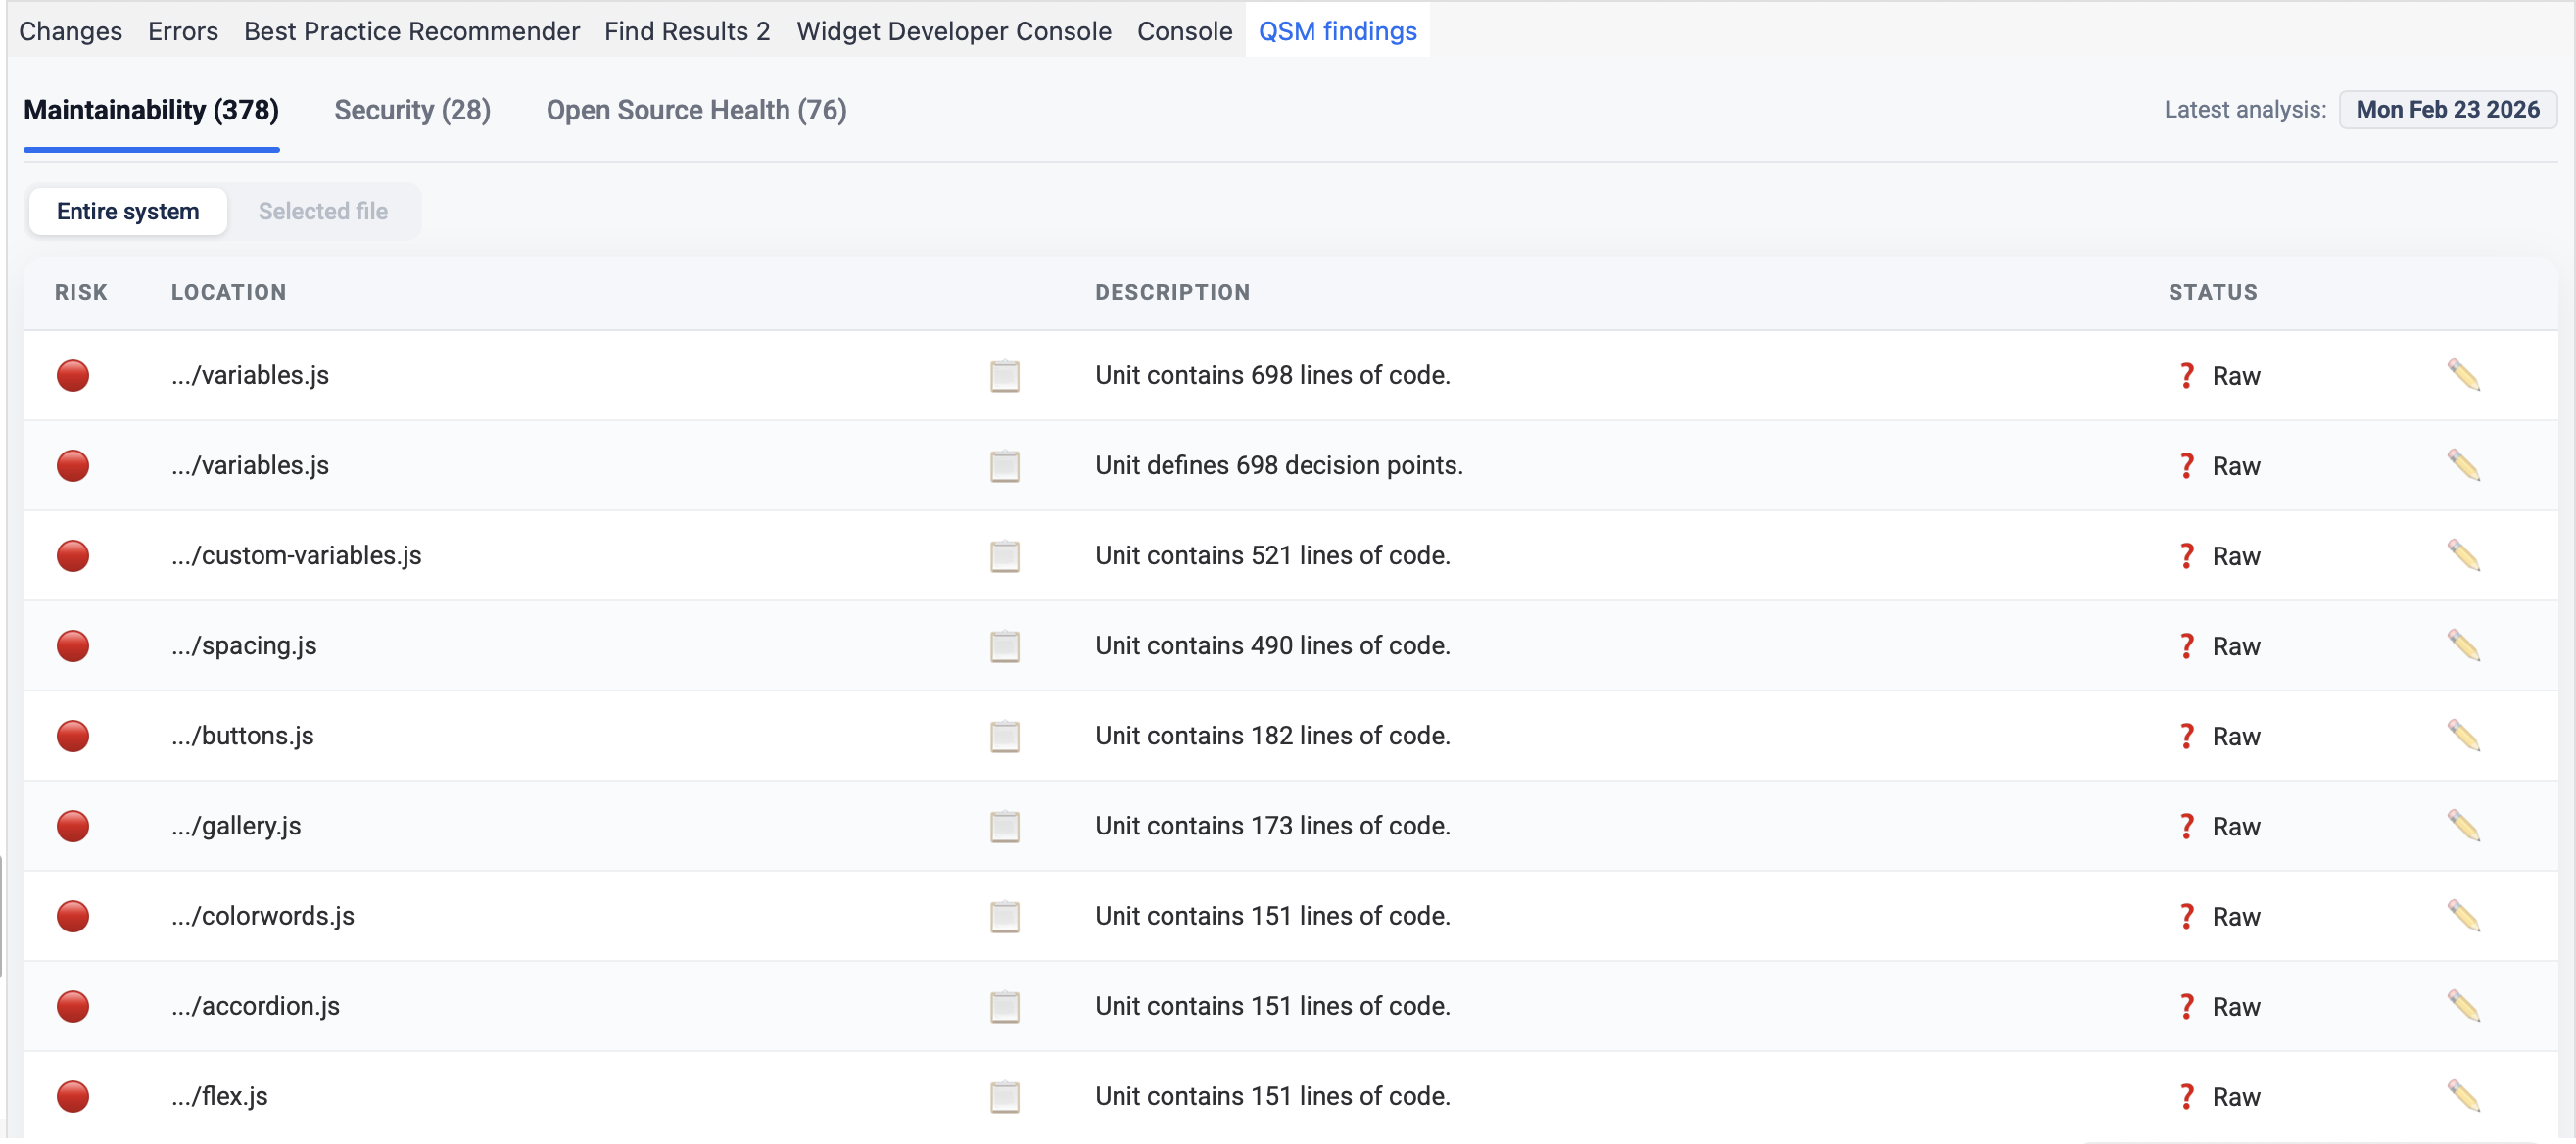The height and width of the screenshot is (1144, 2576).
Task: Click the Mon Feb 23 2026 analysis date
Action: [x=2446, y=110]
